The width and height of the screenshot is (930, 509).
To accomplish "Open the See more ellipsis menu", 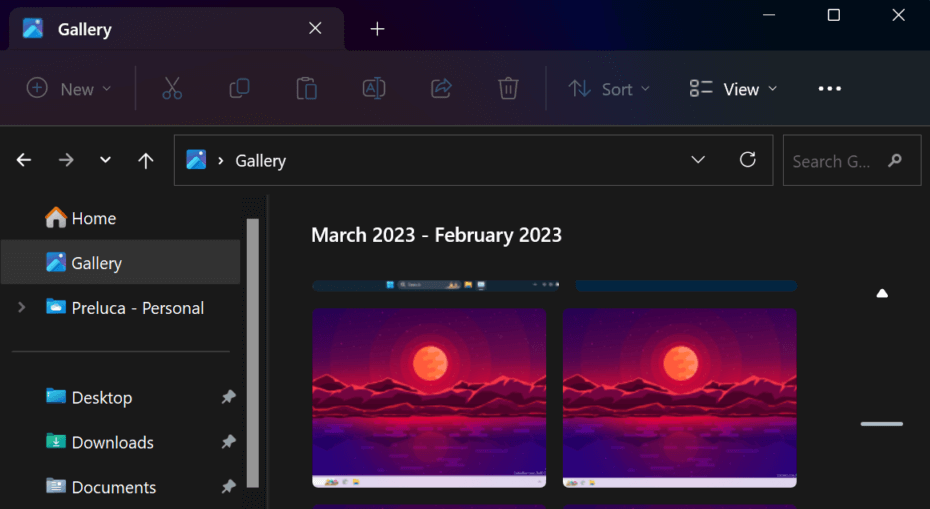I will click(x=829, y=89).
